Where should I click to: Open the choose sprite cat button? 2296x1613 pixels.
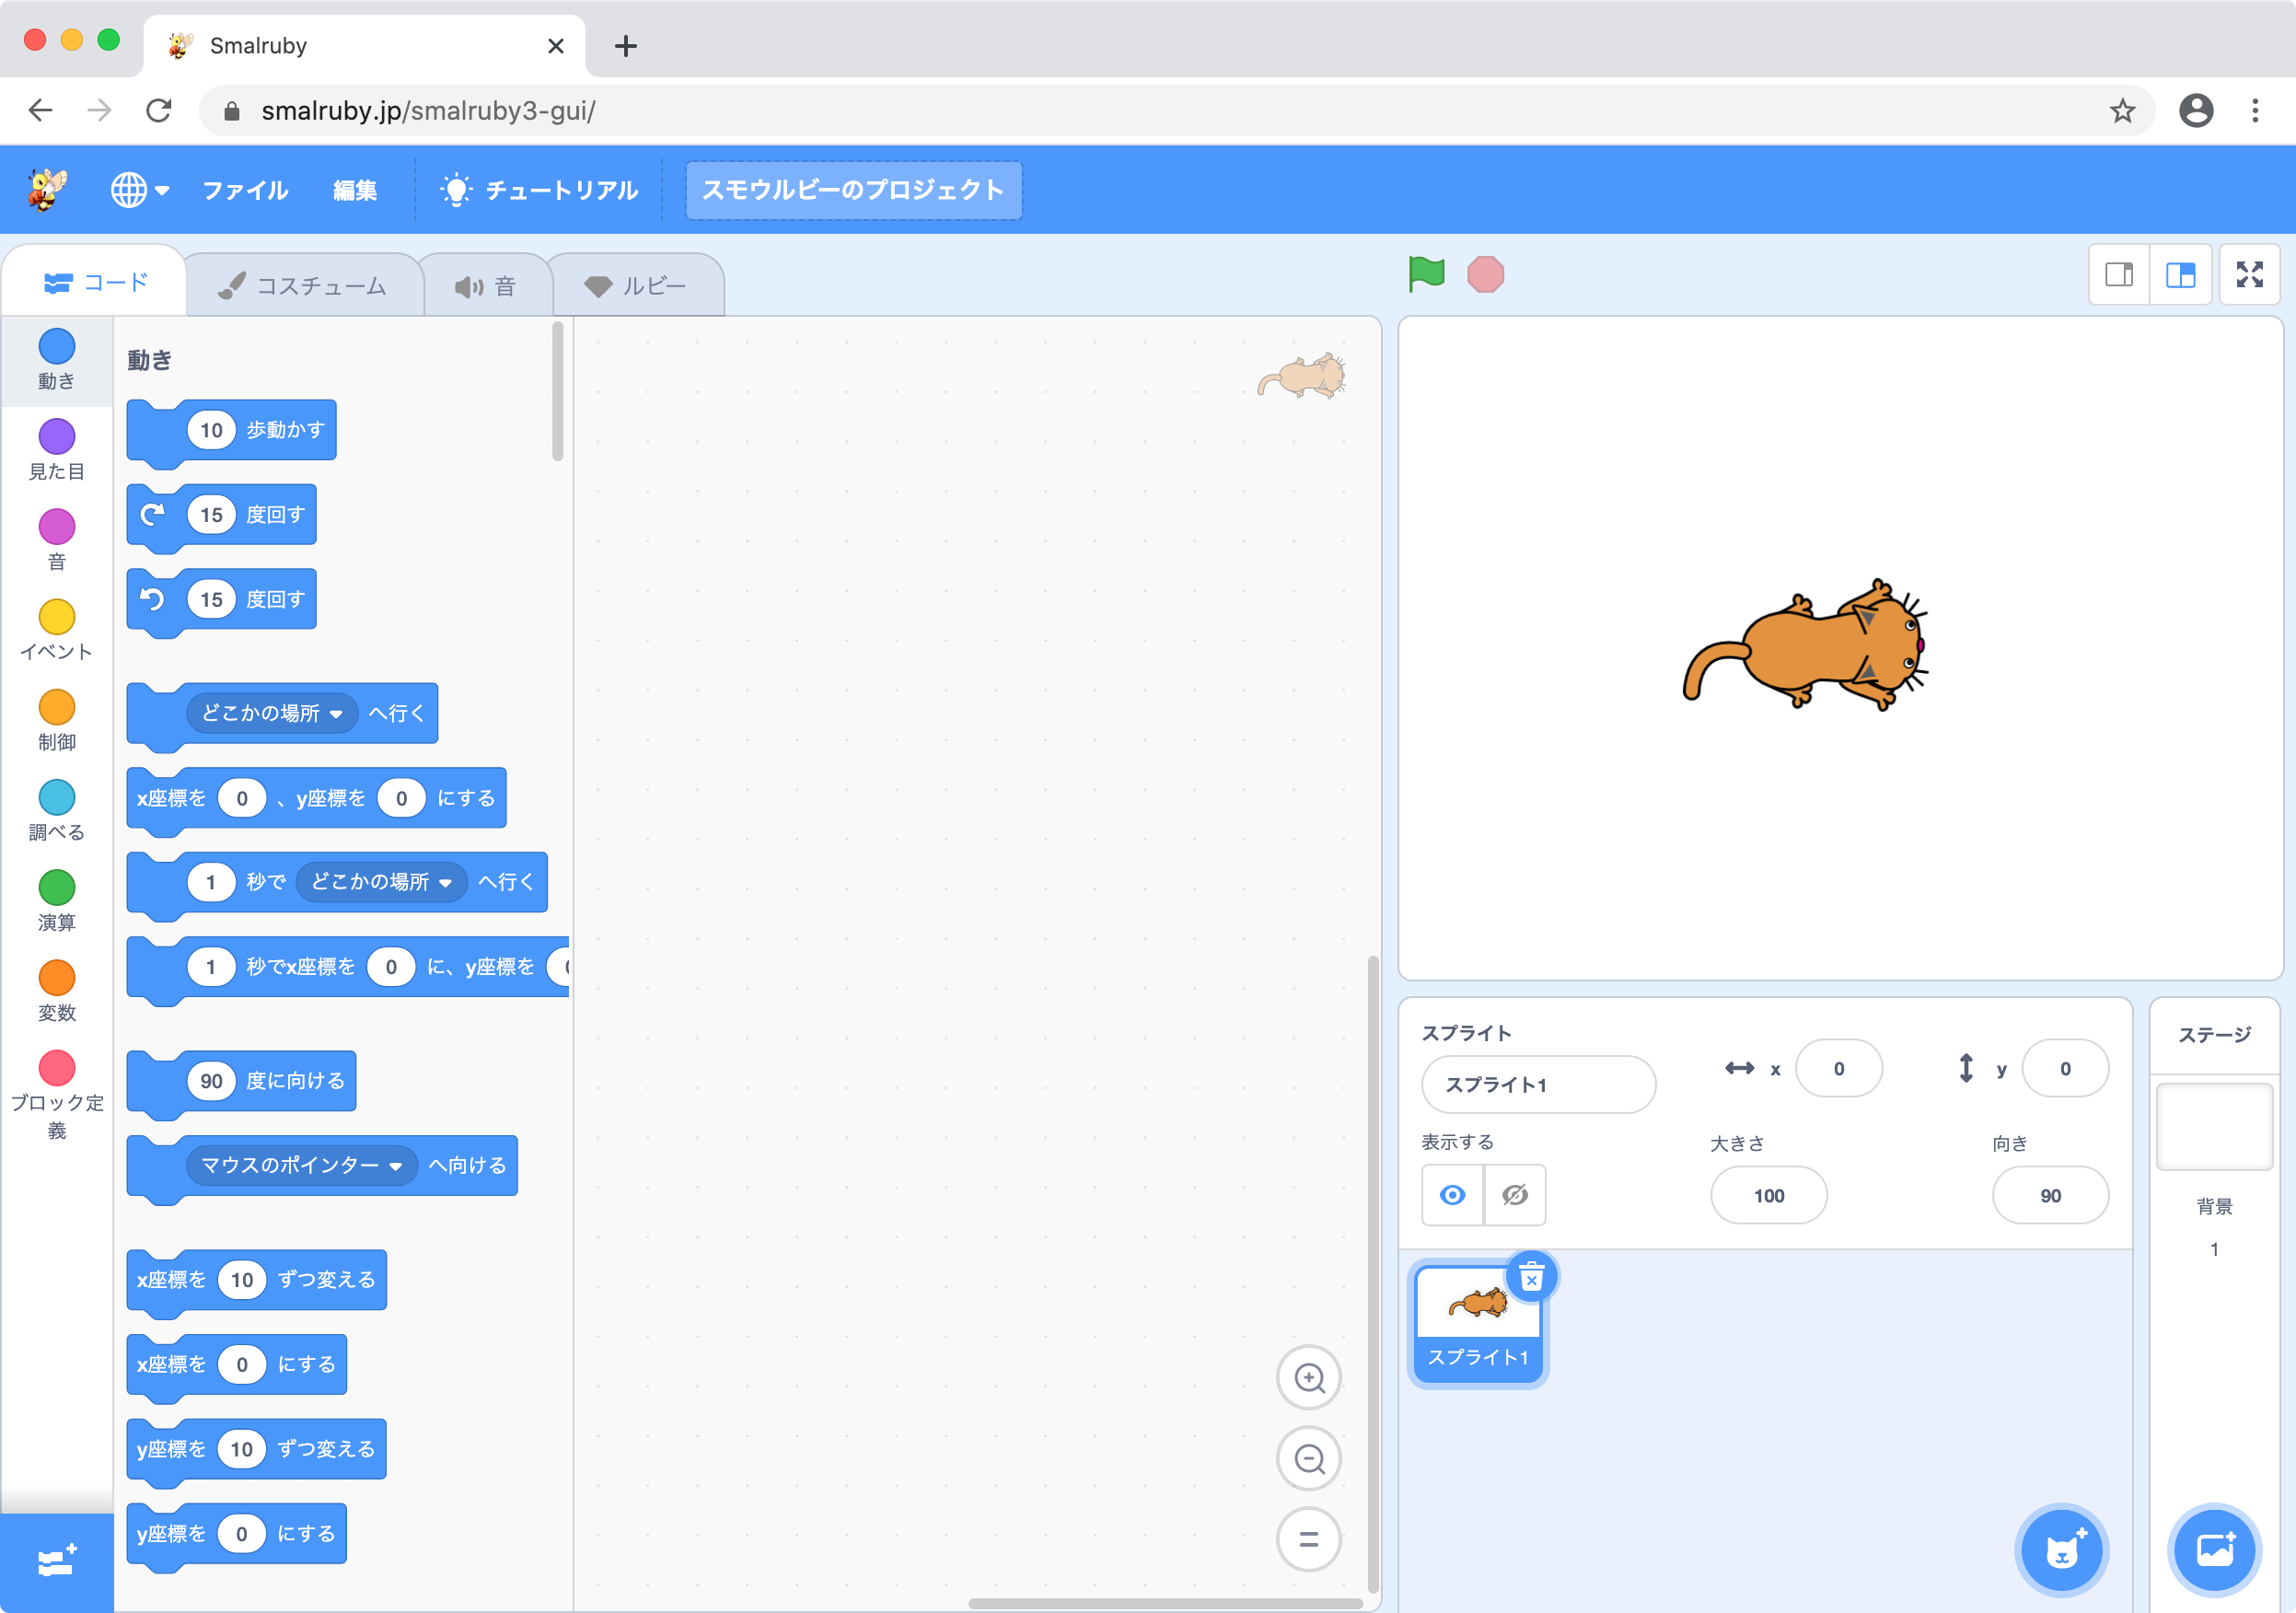point(2061,1550)
